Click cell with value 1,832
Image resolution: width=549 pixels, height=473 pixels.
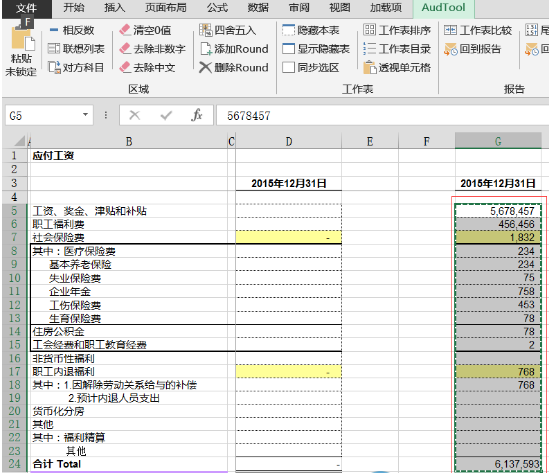[498, 238]
